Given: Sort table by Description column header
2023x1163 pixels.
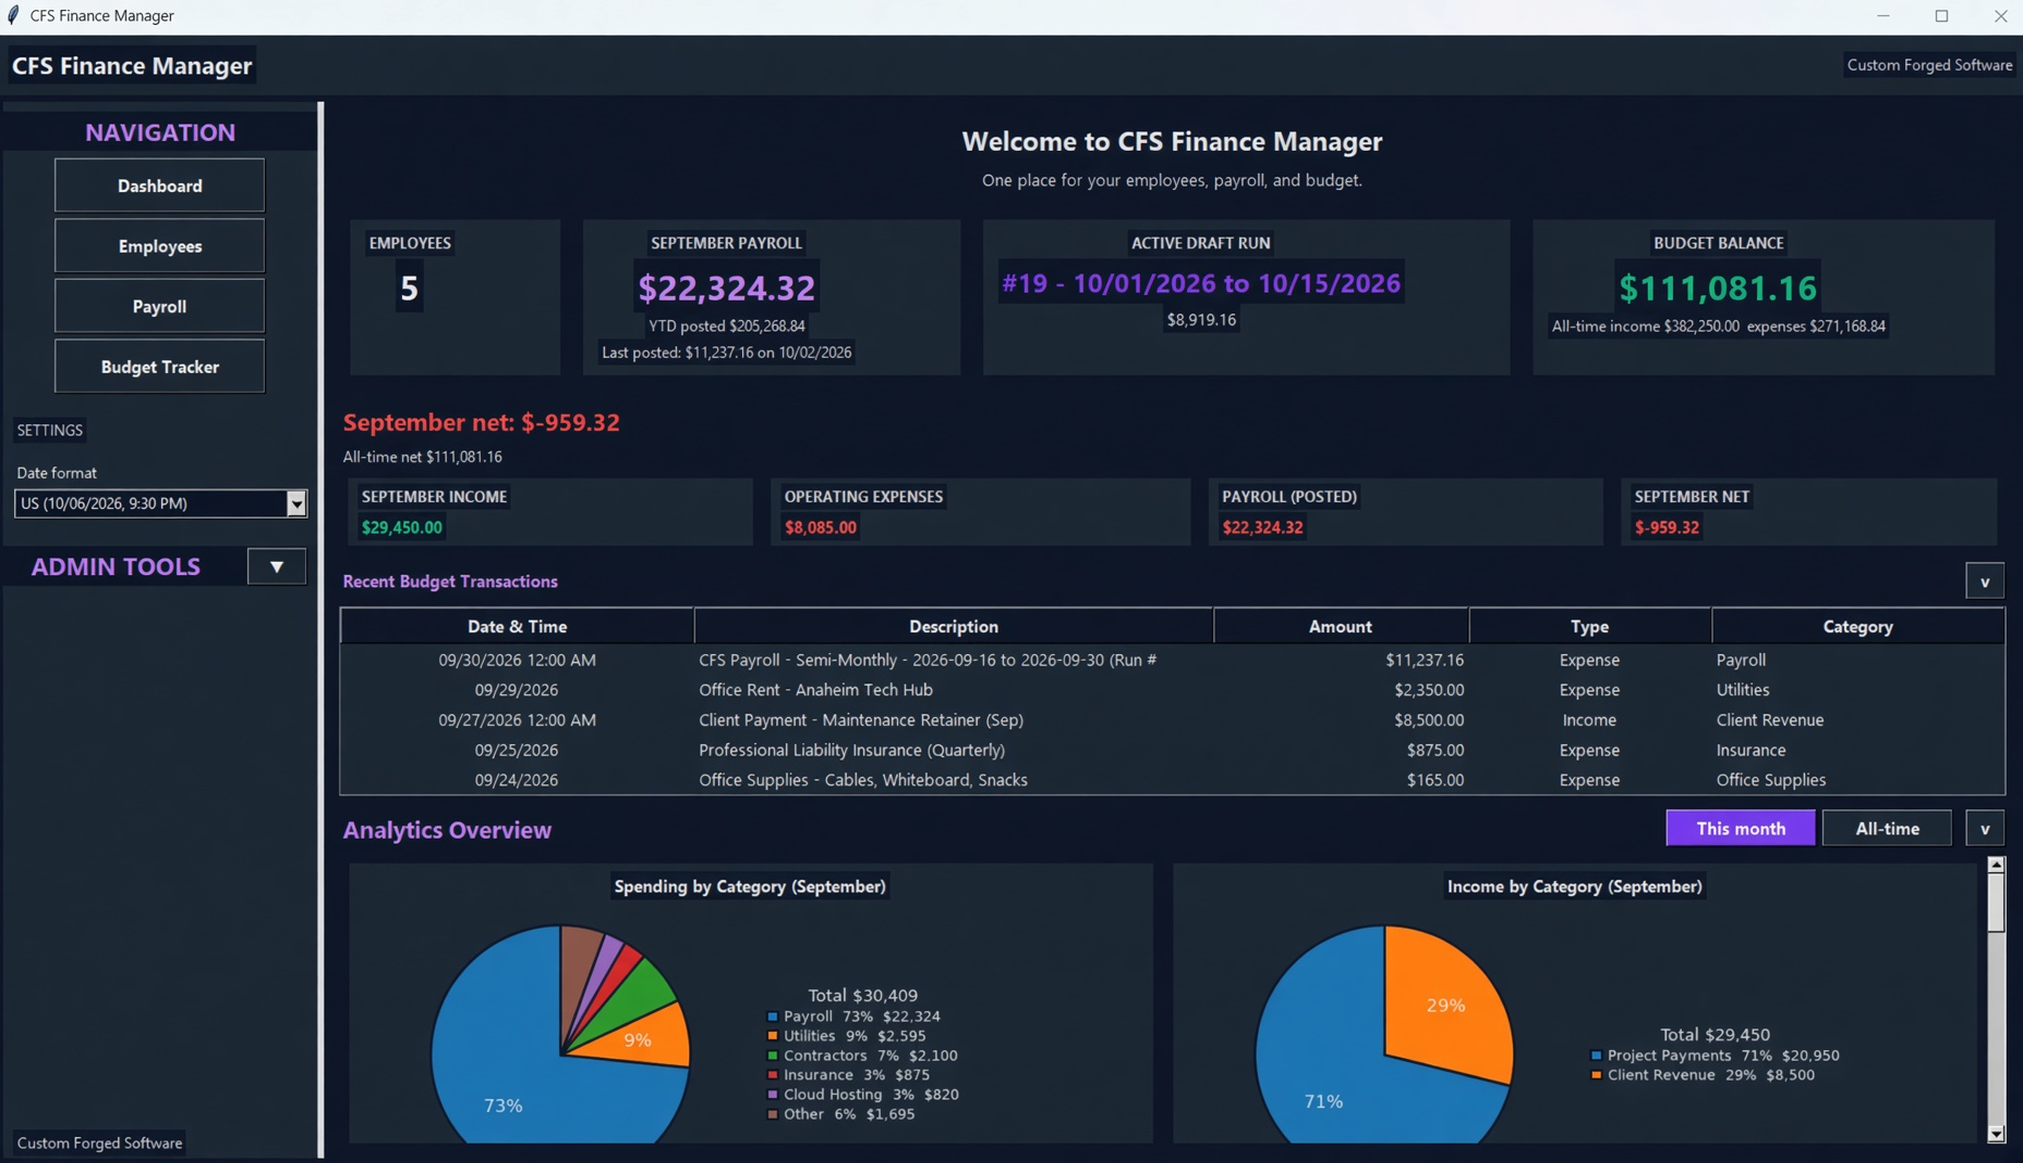Looking at the screenshot, I should tap(953, 626).
